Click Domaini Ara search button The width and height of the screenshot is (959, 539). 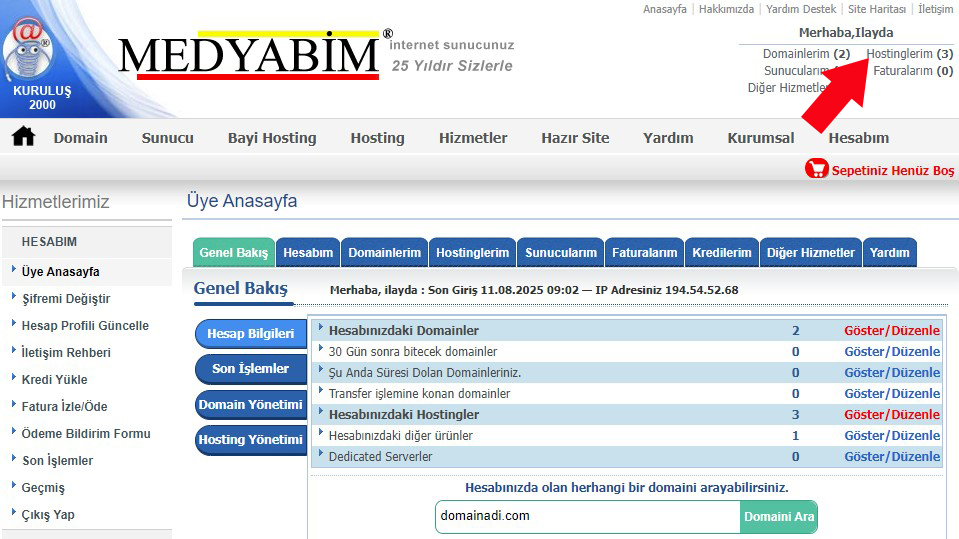pyautogui.click(x=779, y=517)
